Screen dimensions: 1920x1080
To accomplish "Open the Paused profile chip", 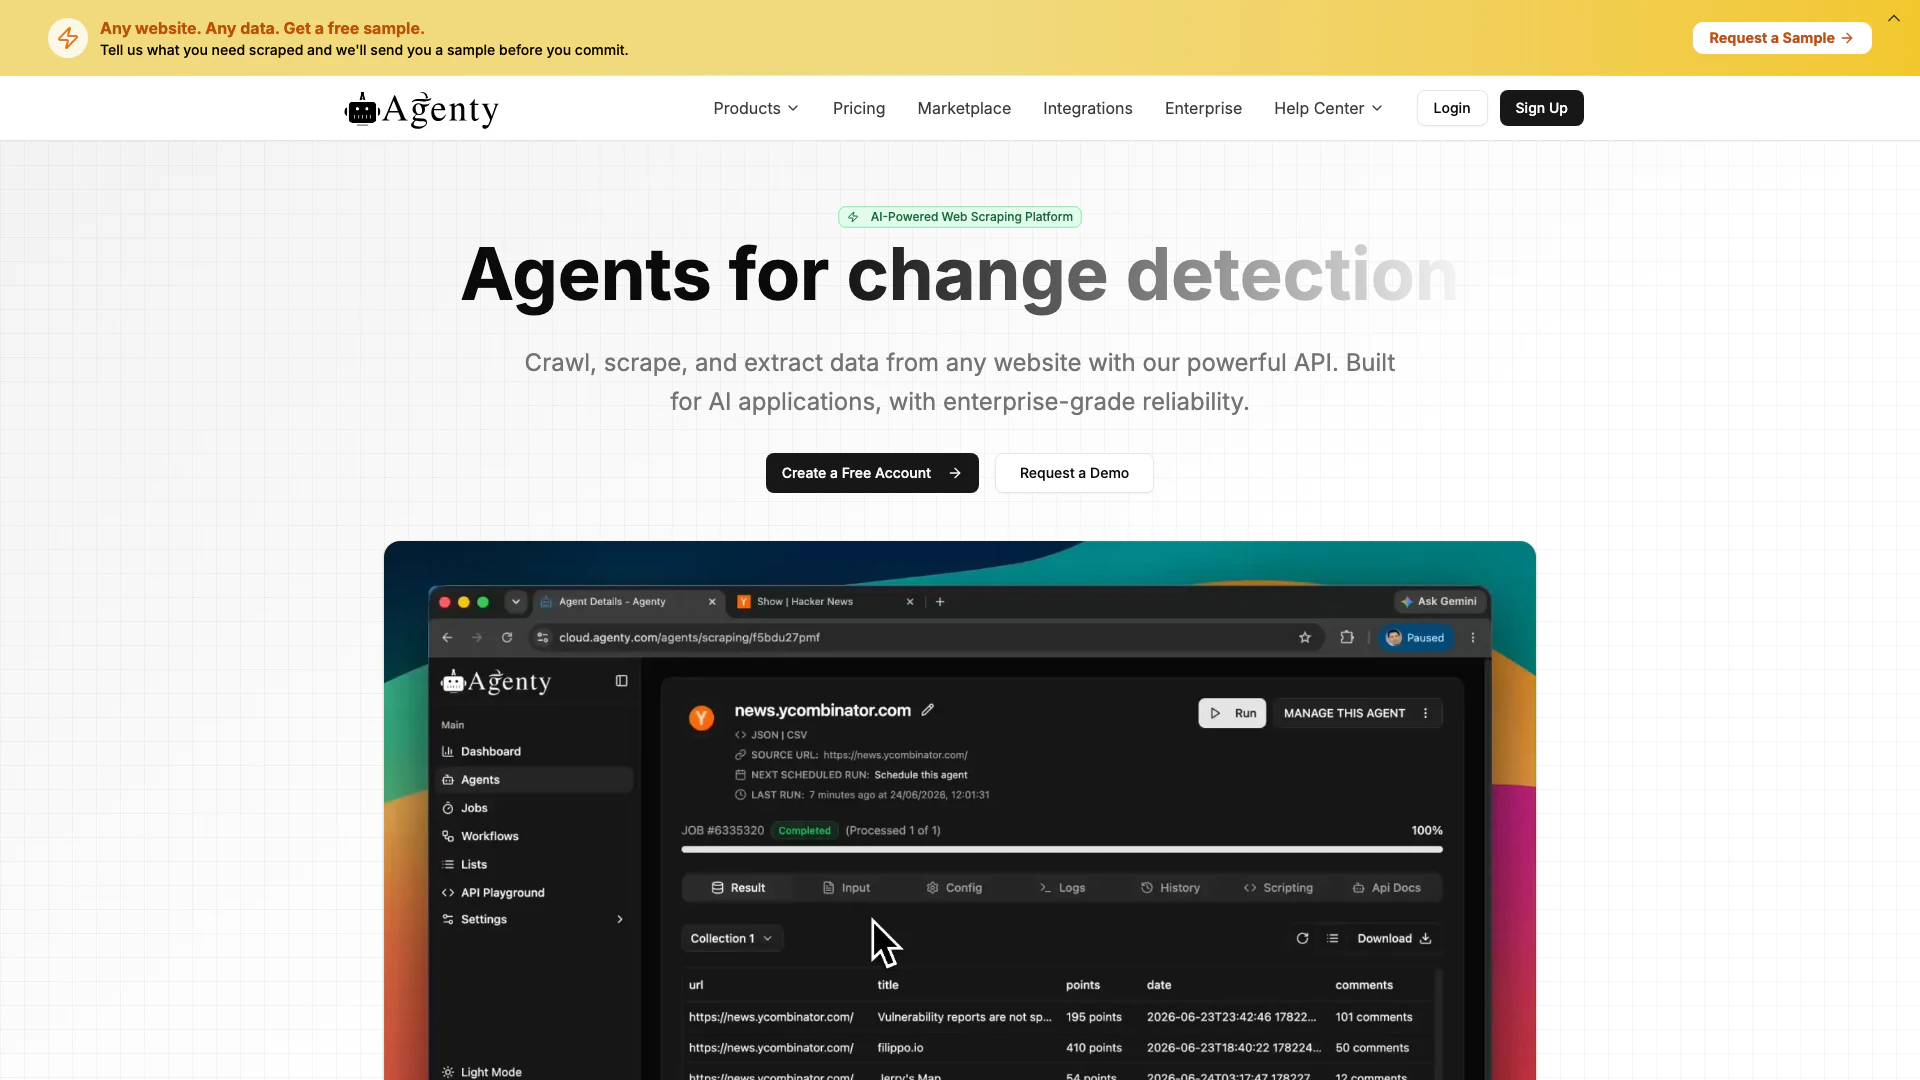I will pyautogui.click(x=1416, y=637).
